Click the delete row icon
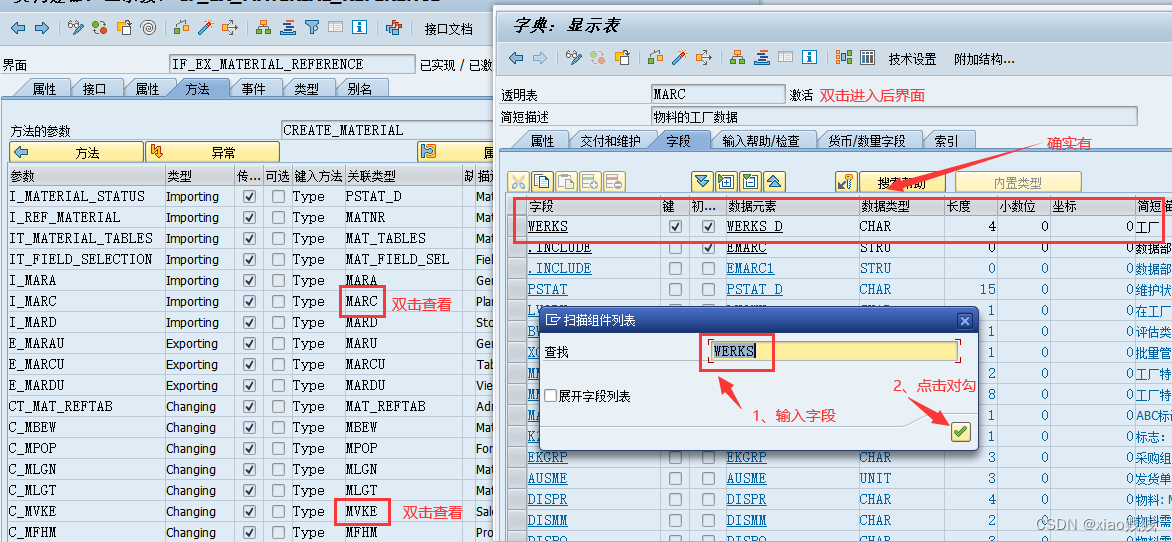 pyautogui.click(x=614, y=182)
